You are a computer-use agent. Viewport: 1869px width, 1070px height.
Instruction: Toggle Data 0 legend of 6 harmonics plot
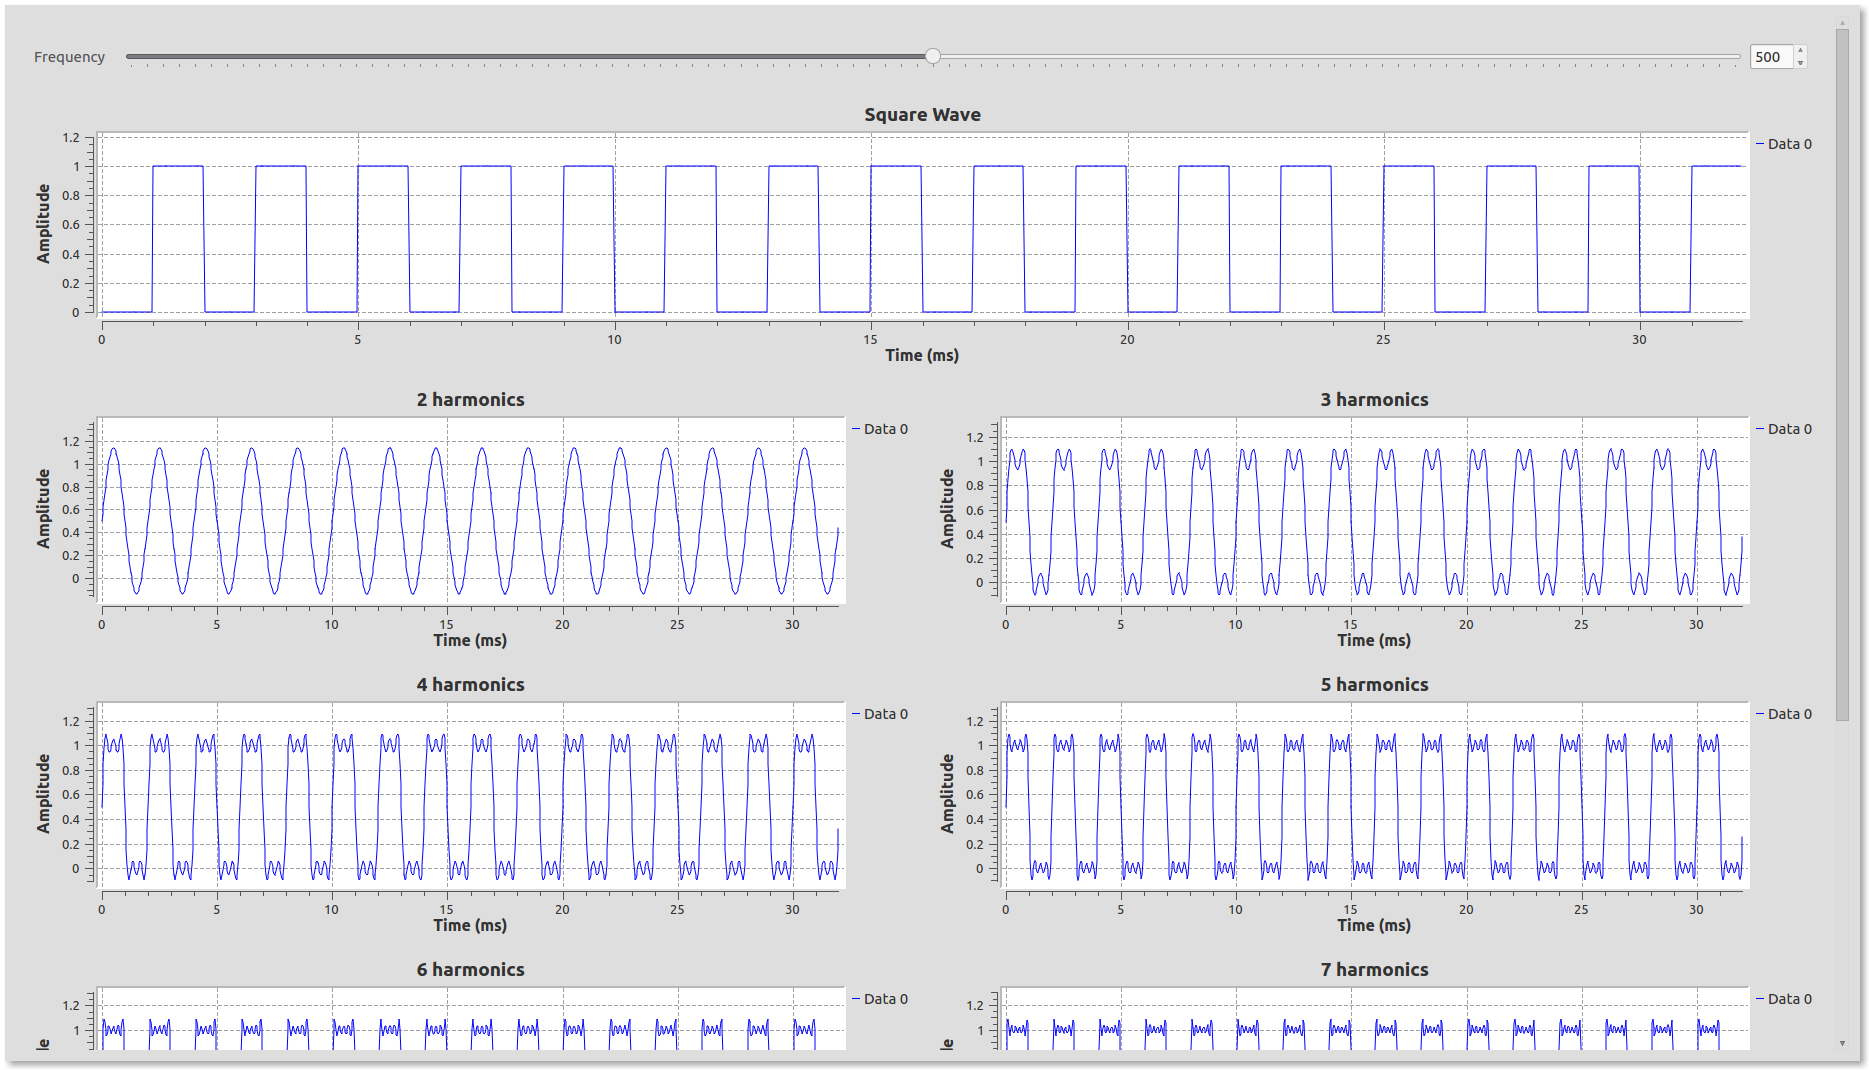pos(880,999)
